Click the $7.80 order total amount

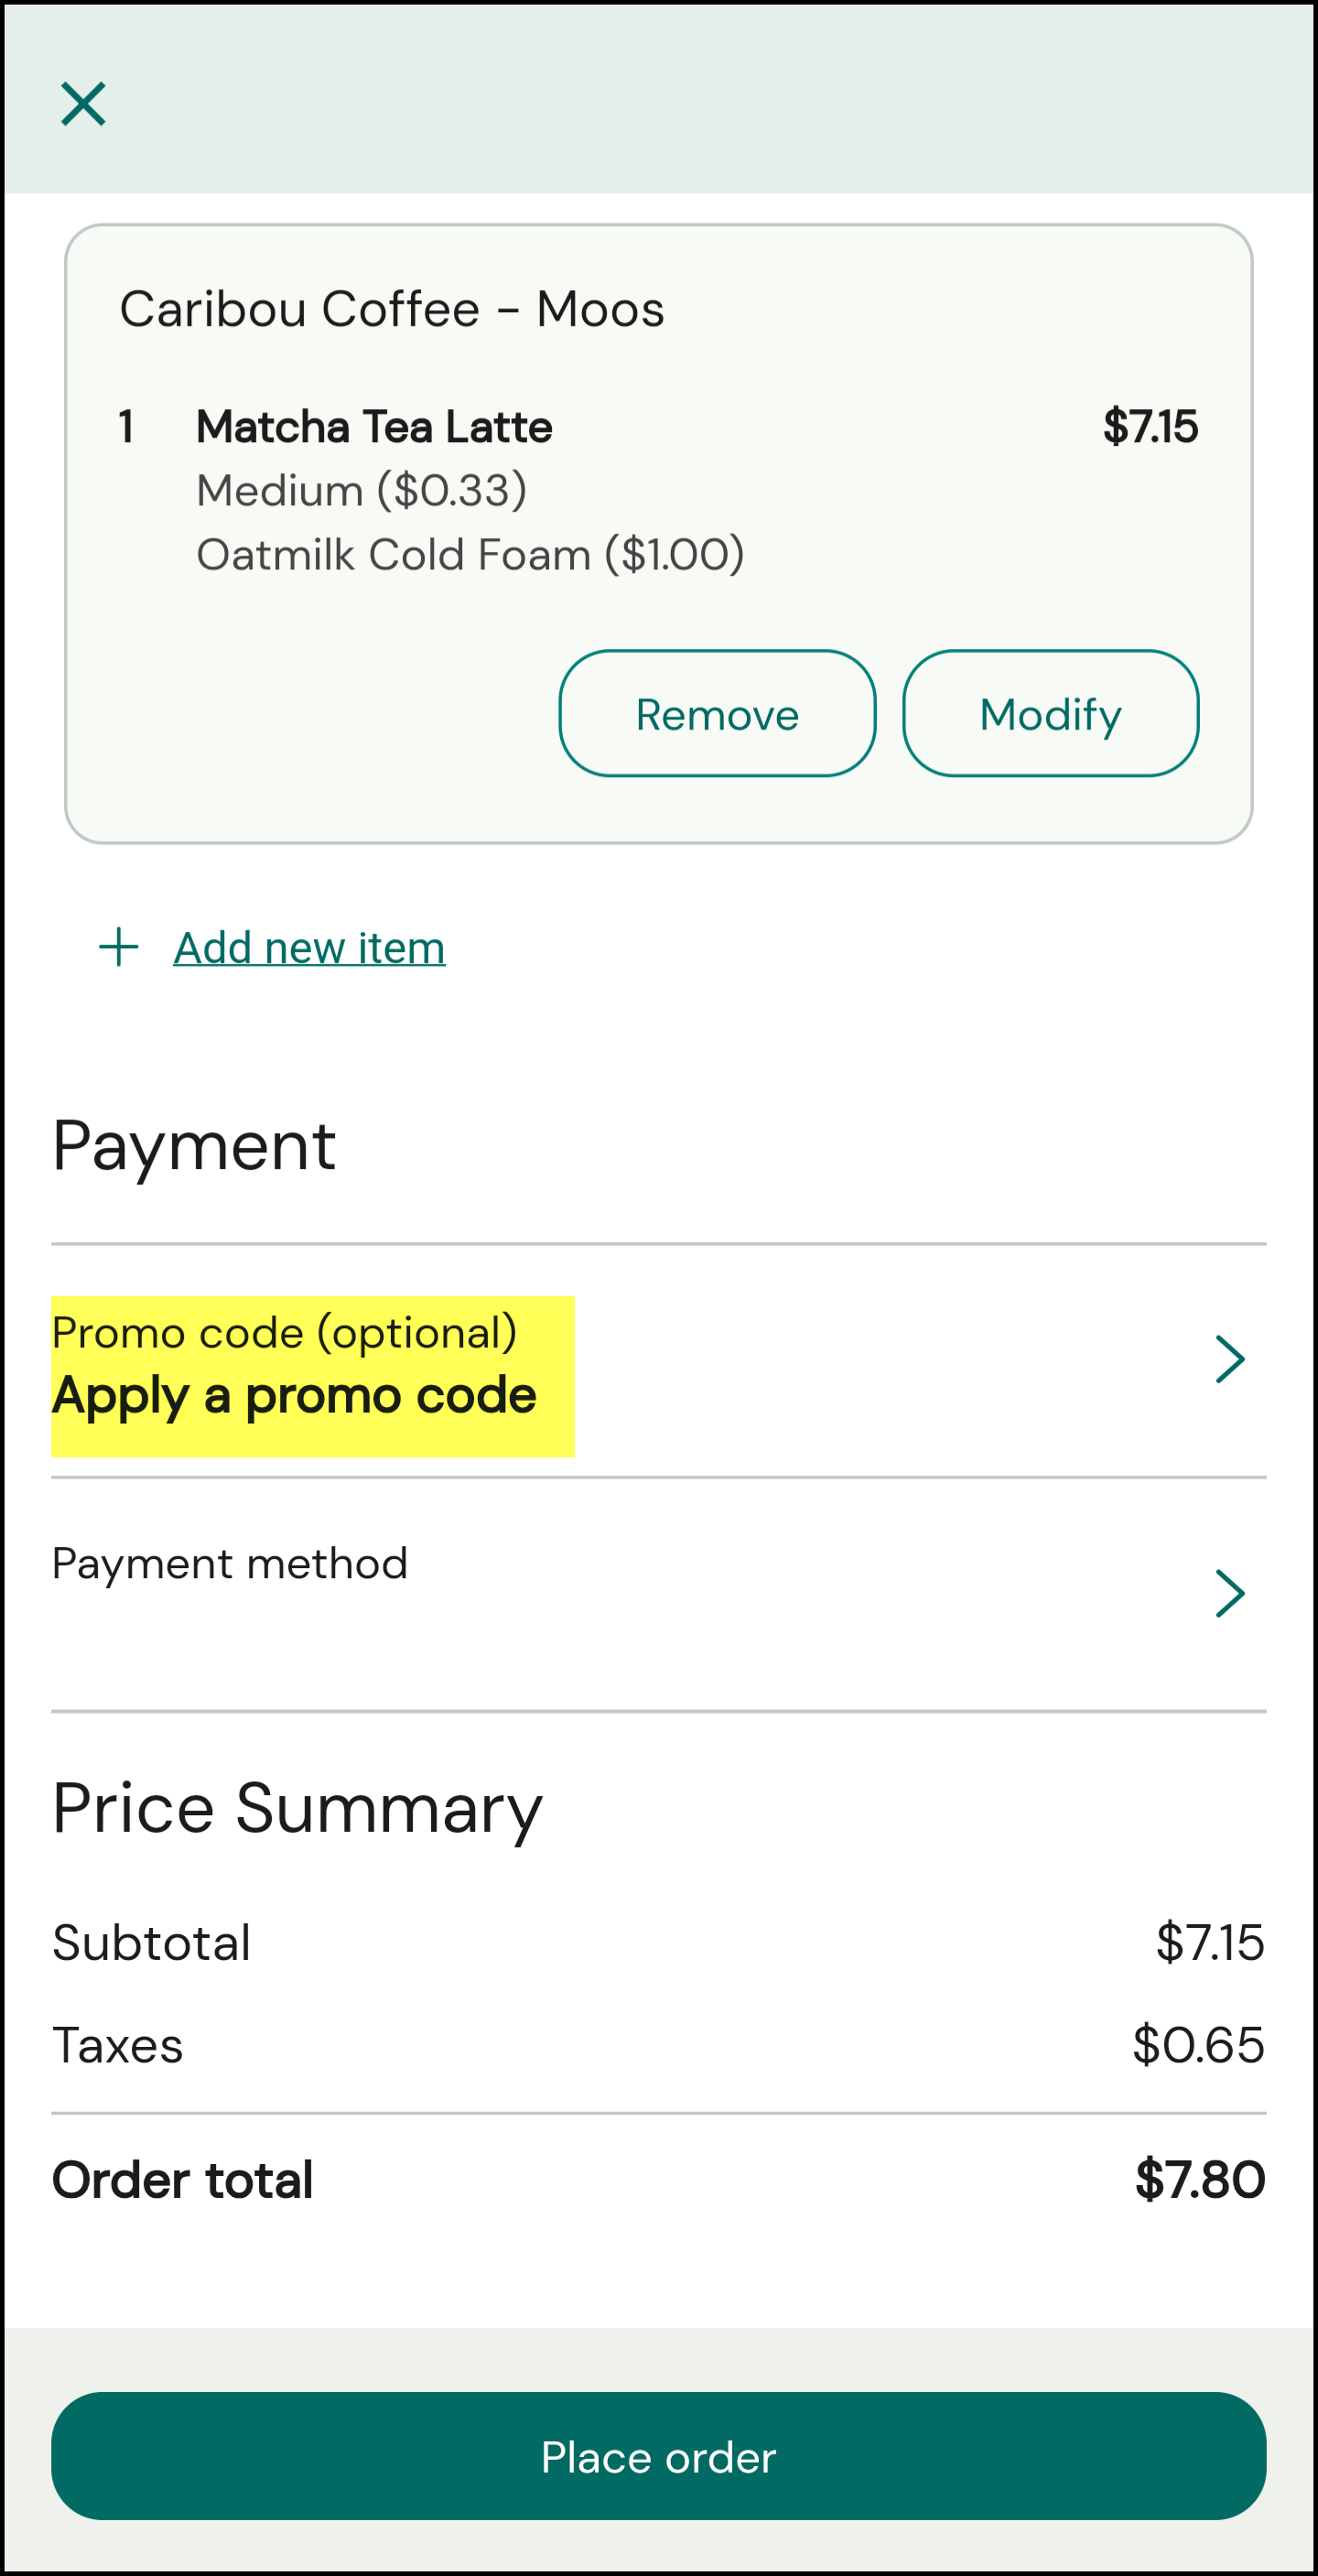click(x=1199, y=2179)
